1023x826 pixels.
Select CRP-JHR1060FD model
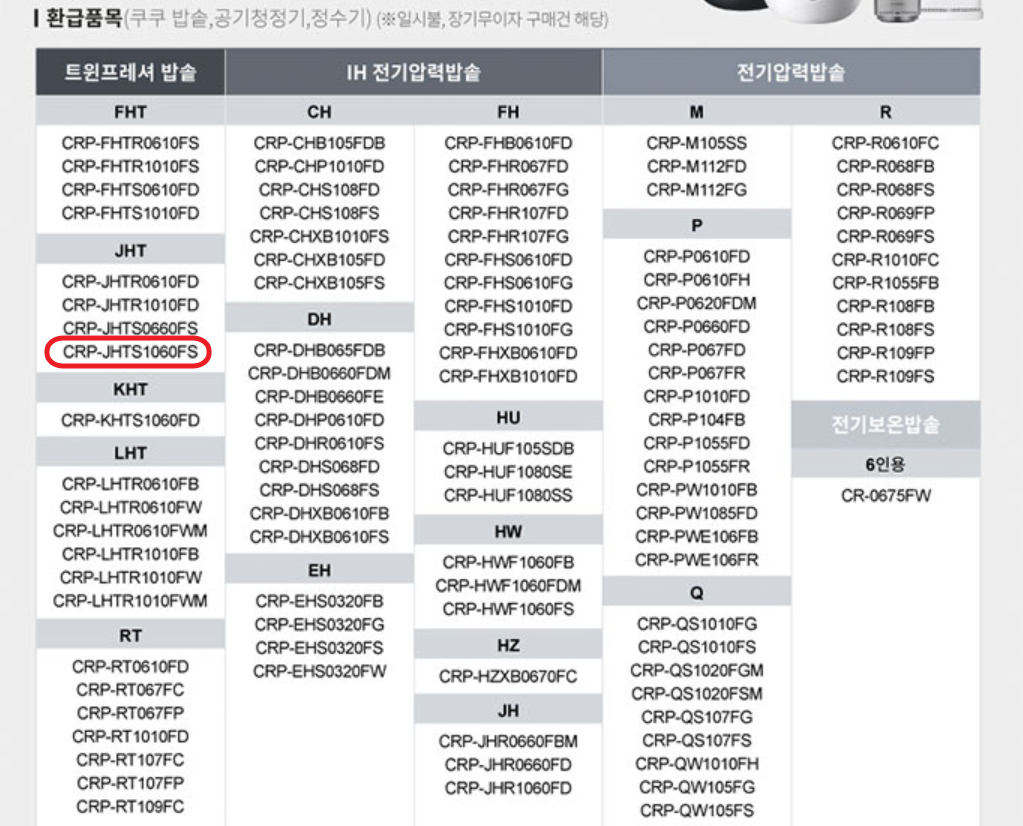508,789
